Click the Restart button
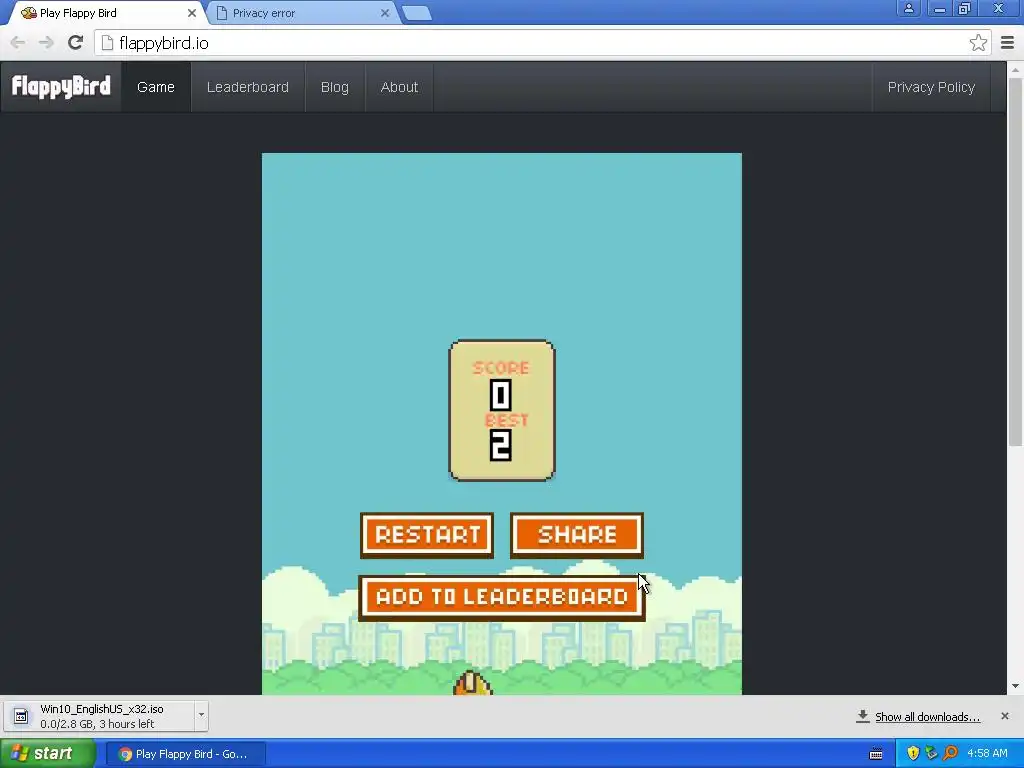 click(427, 536)
